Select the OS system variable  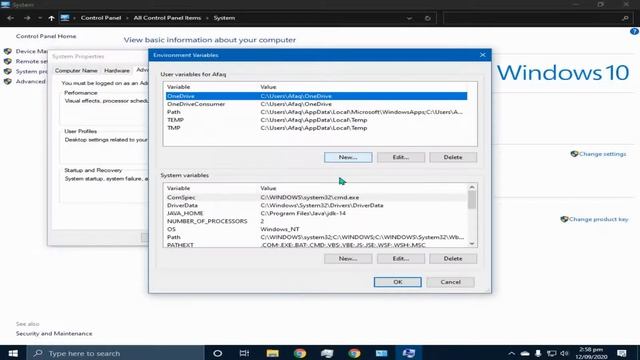coord(316,229)
